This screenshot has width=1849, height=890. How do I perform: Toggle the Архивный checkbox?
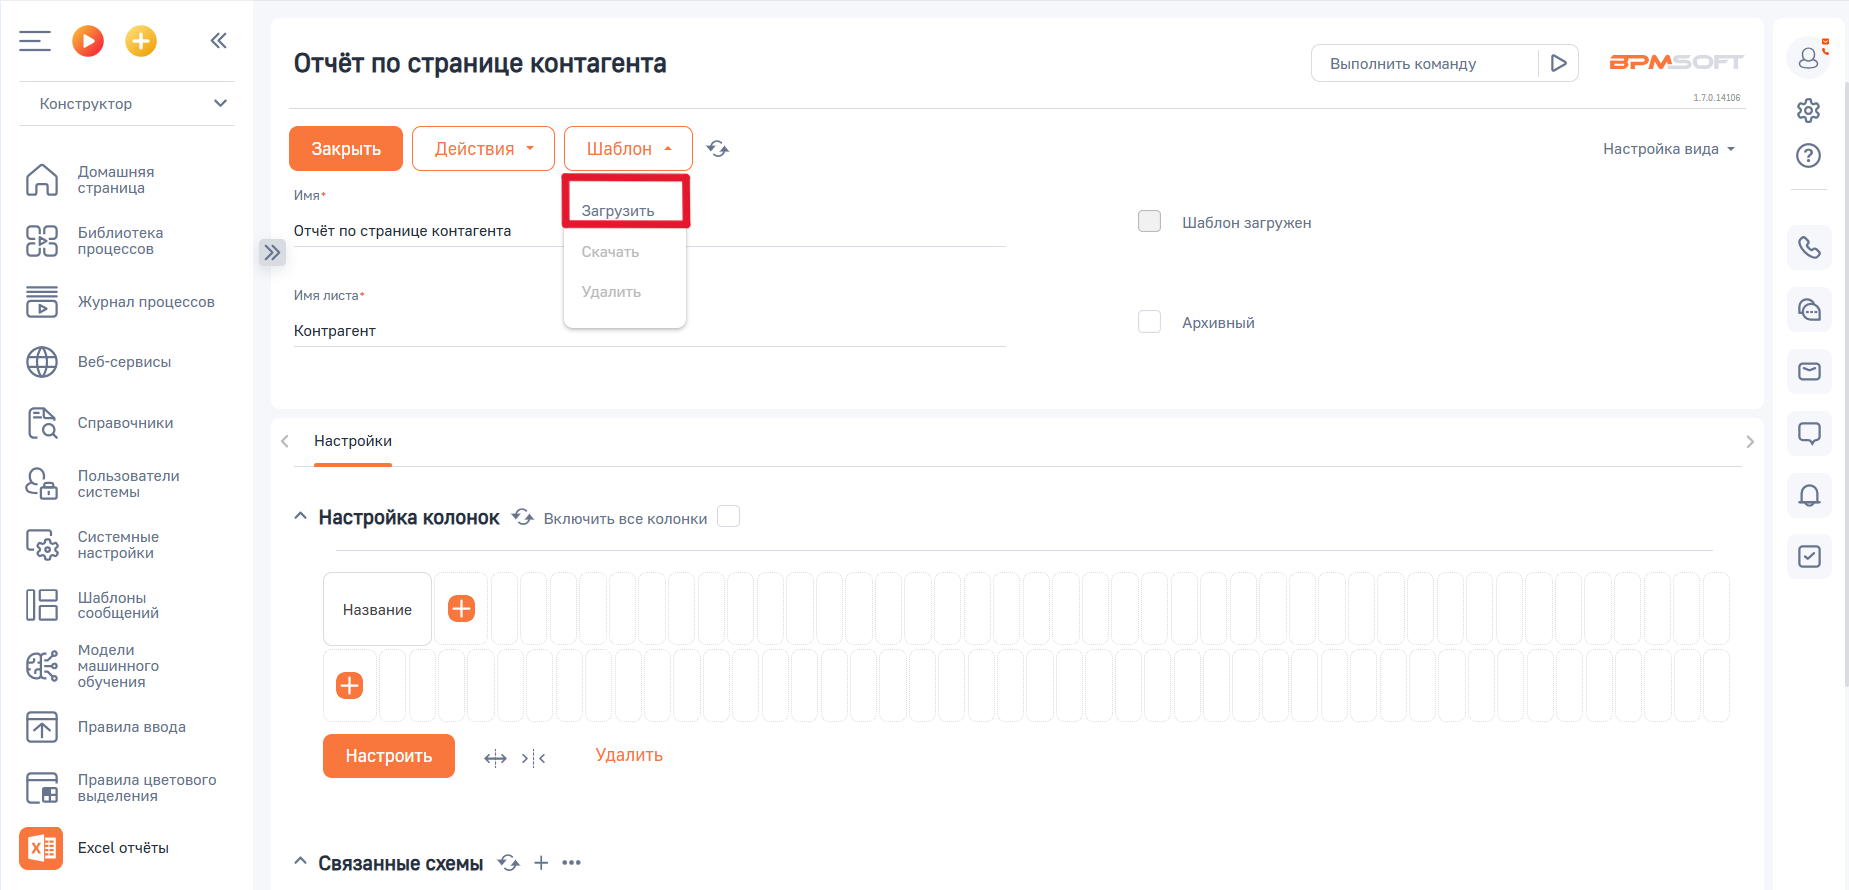1150,321
